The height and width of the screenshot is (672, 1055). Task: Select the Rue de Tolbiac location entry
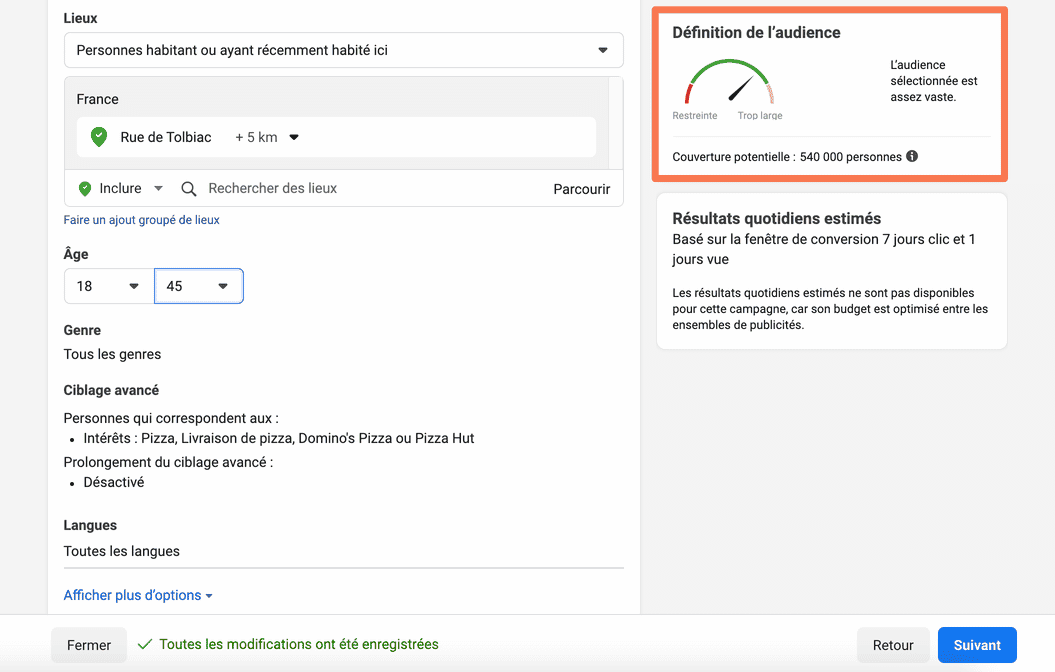[x=166, y=137]
